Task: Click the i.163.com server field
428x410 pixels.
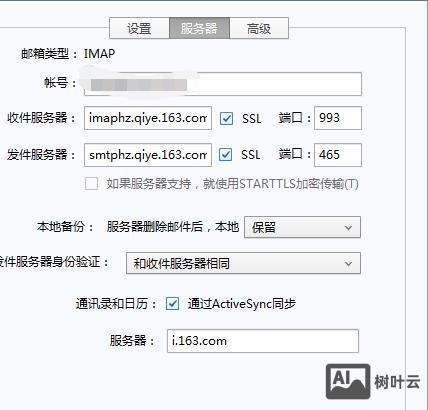Action: [x=263, y=341]
